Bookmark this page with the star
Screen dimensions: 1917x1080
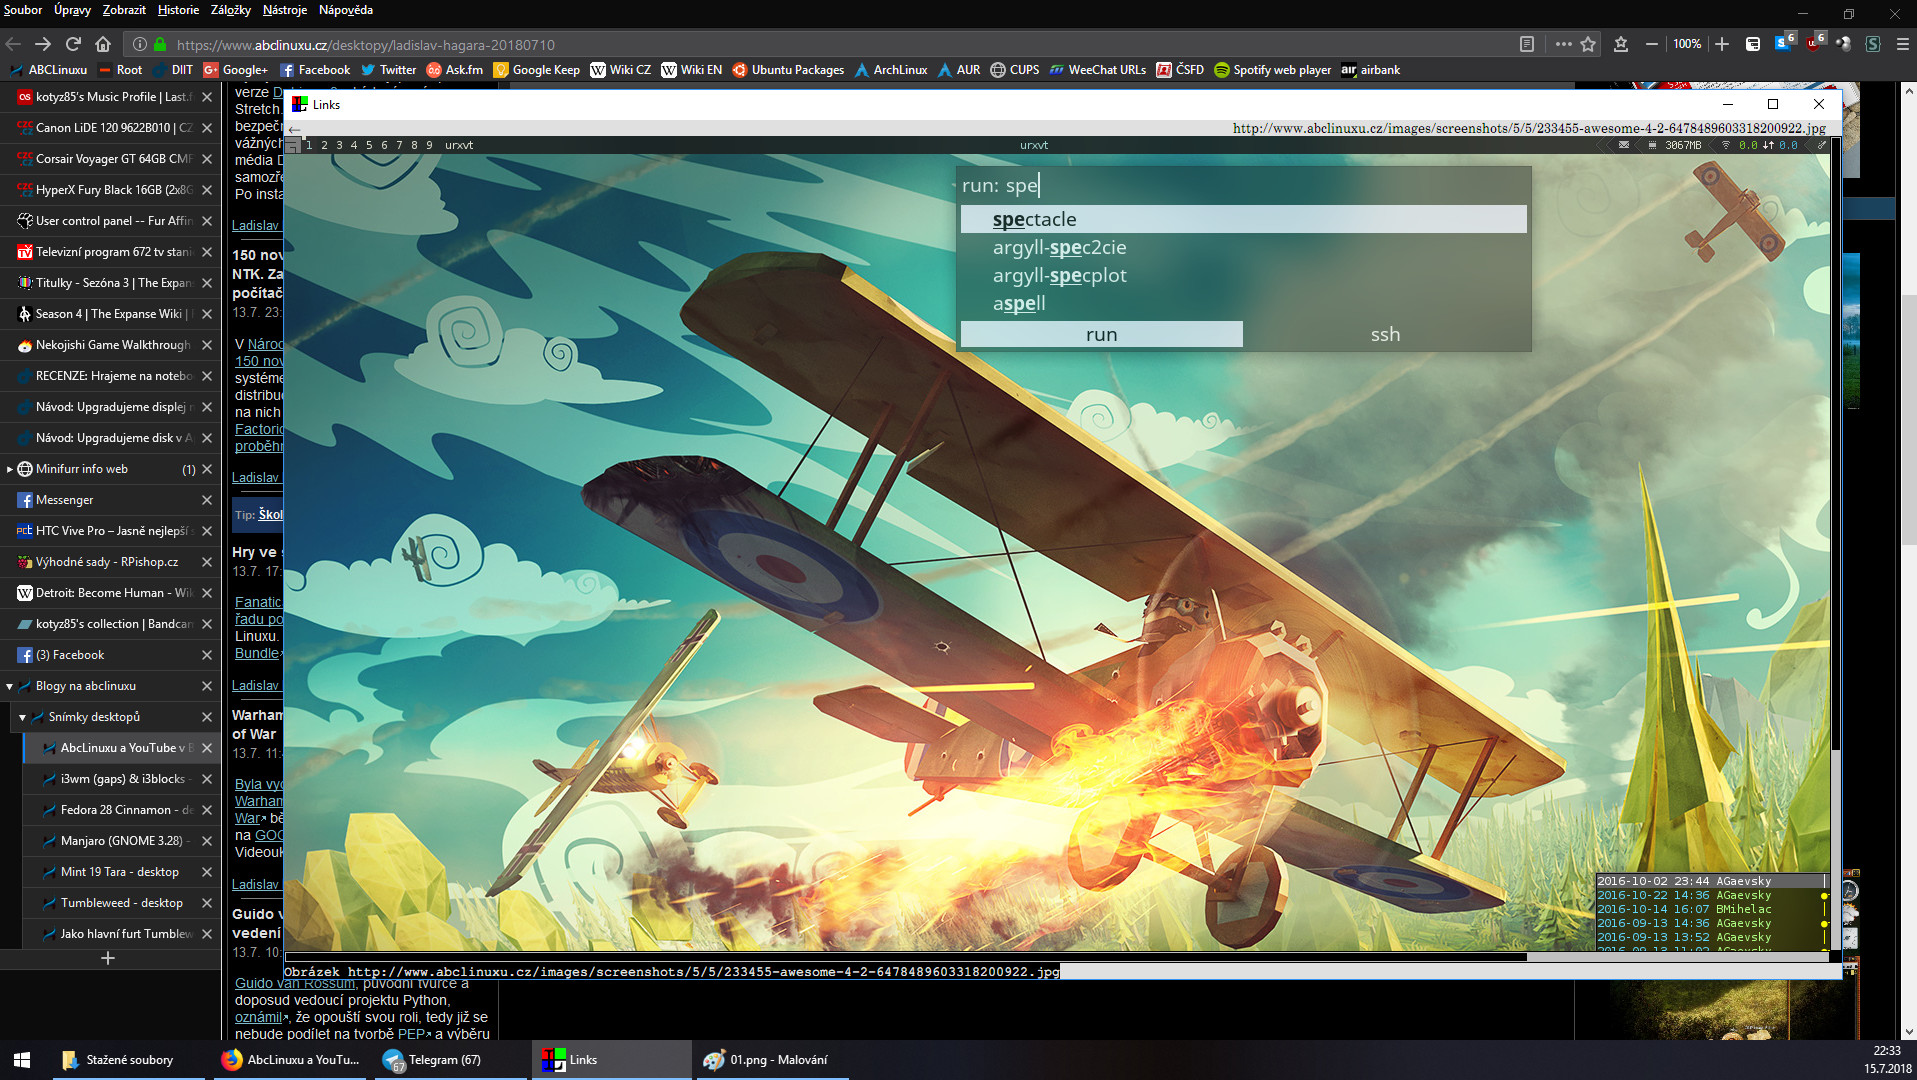1588,44
